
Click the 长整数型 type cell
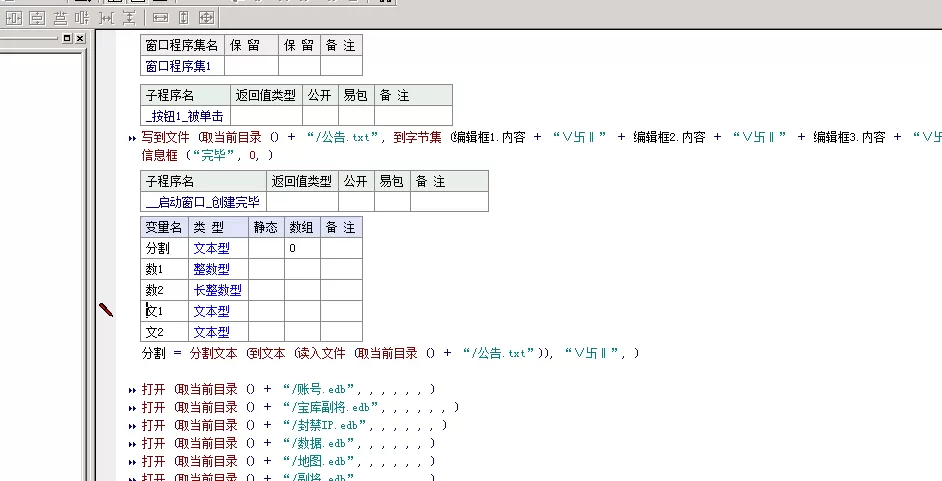[x=218, y=290]
